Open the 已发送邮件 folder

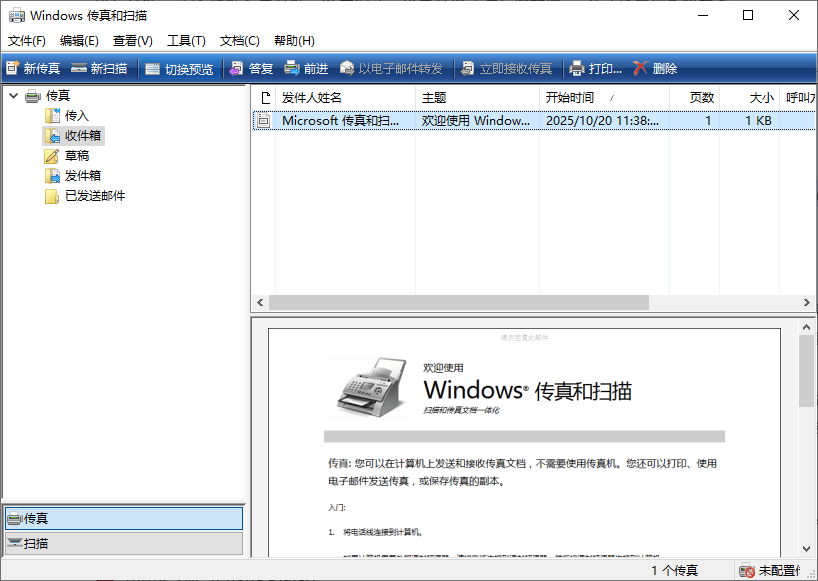point(94,196)
